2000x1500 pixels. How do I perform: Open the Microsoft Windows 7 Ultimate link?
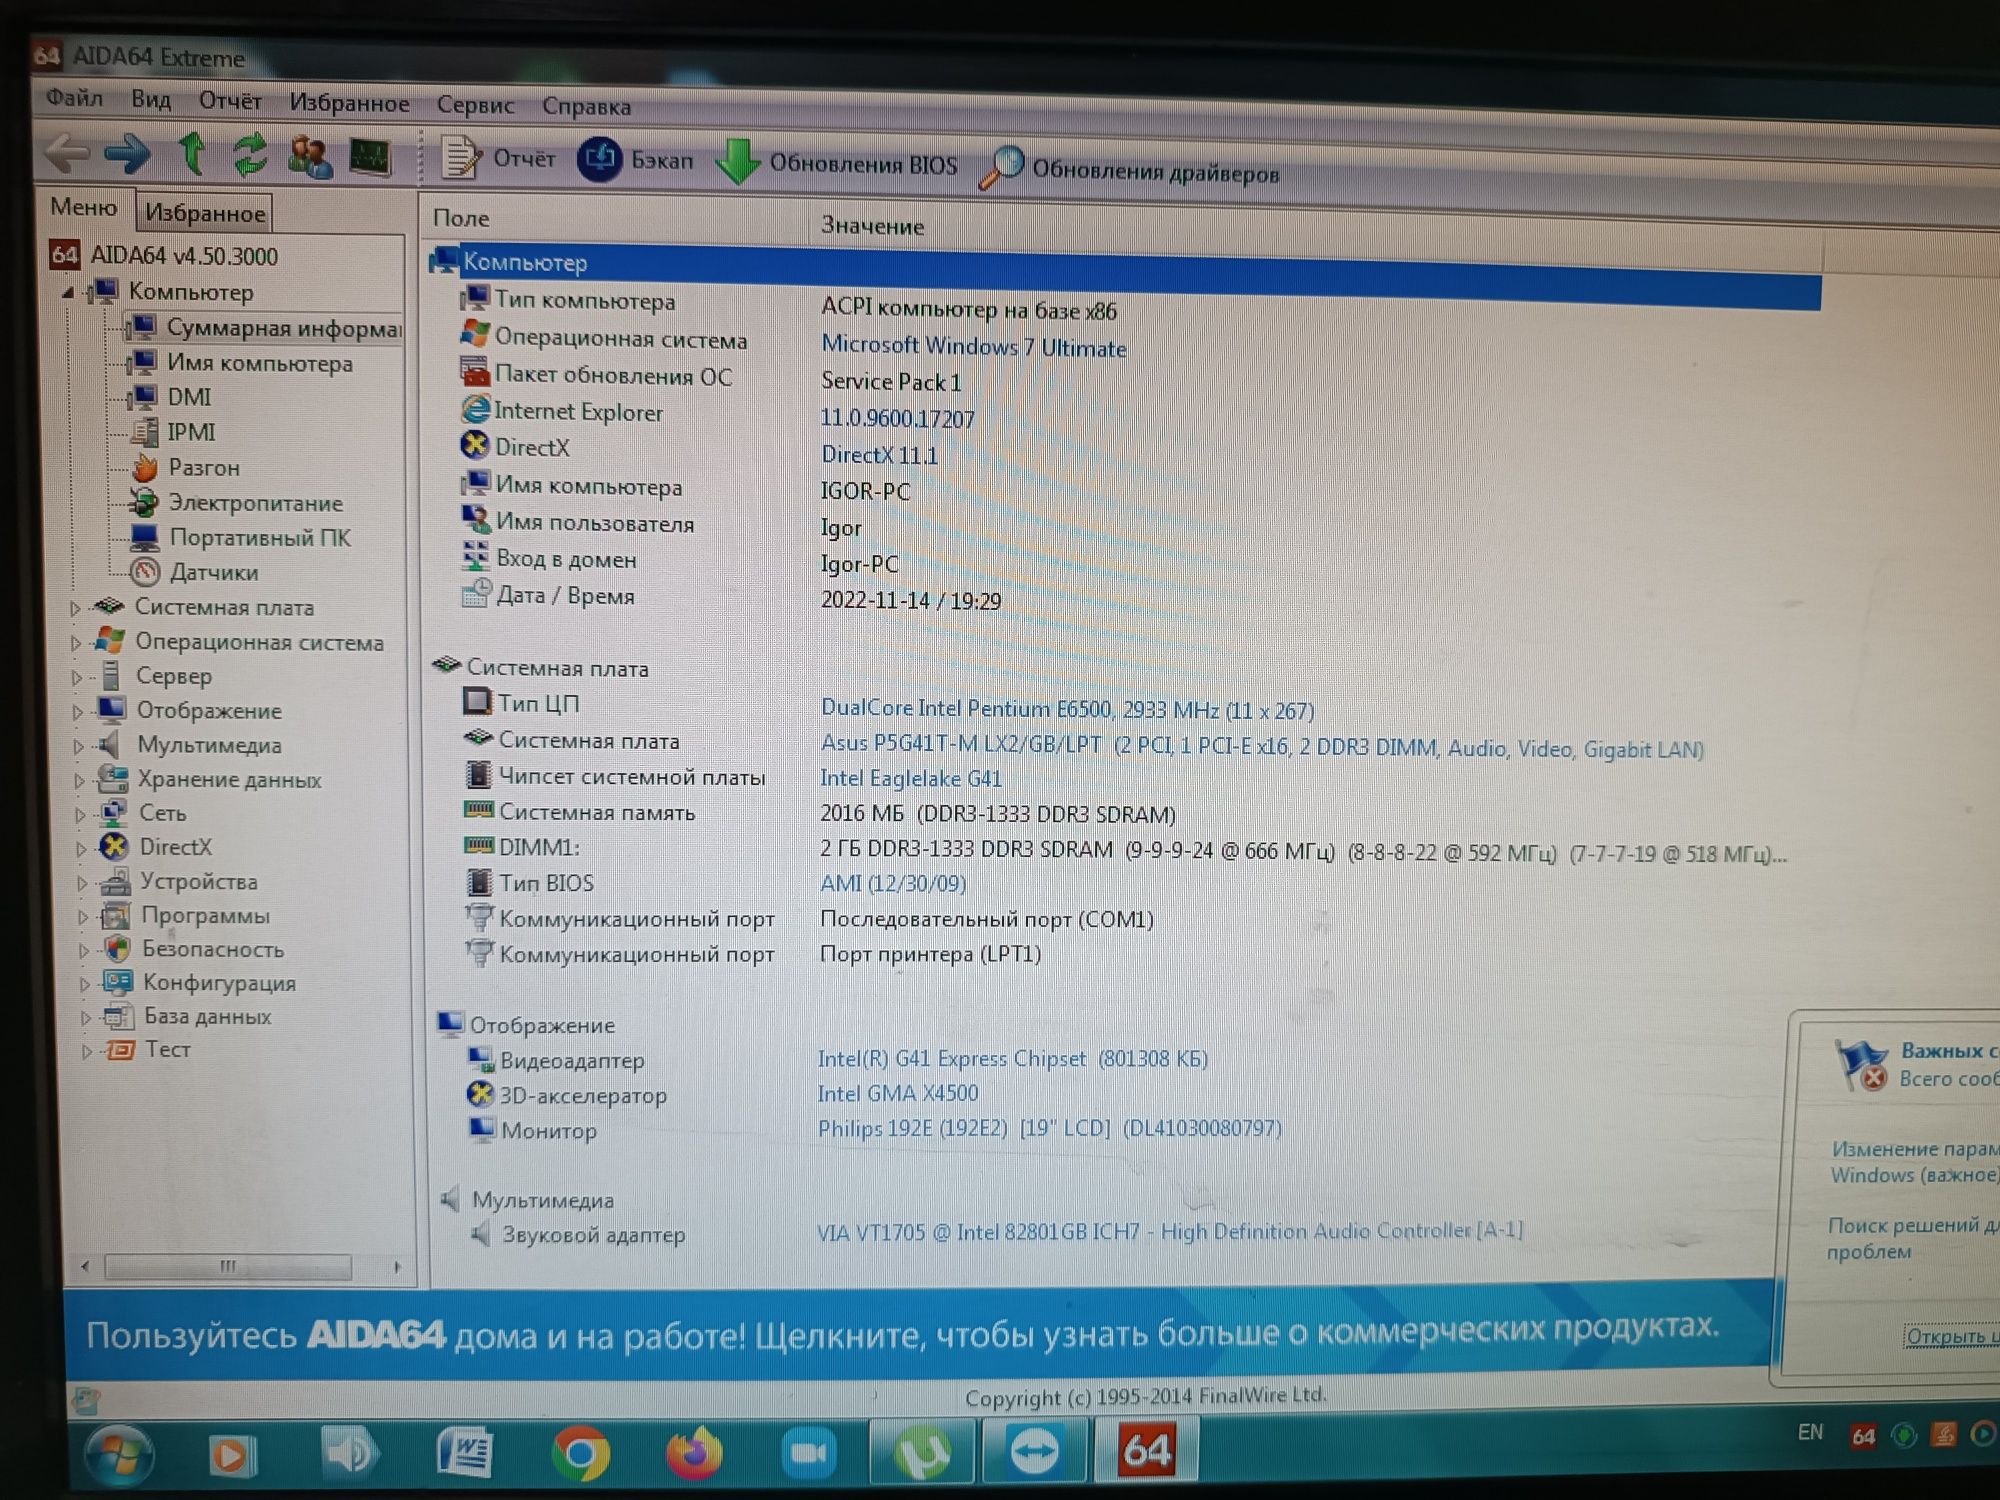tap(973, 347)
